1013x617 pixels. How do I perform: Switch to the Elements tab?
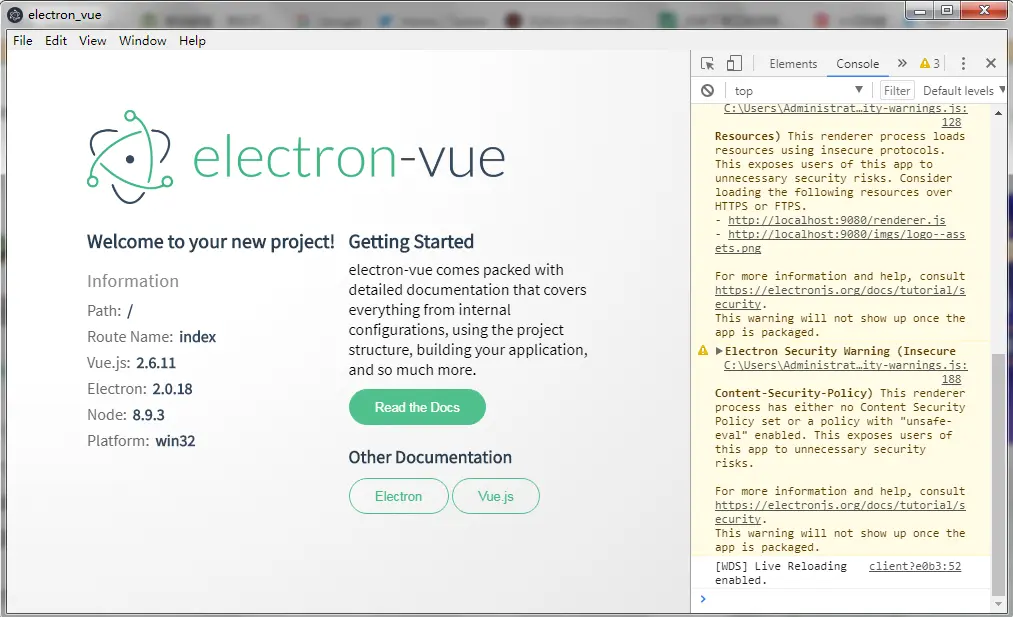pyautogui.click(x=793, y=63)
